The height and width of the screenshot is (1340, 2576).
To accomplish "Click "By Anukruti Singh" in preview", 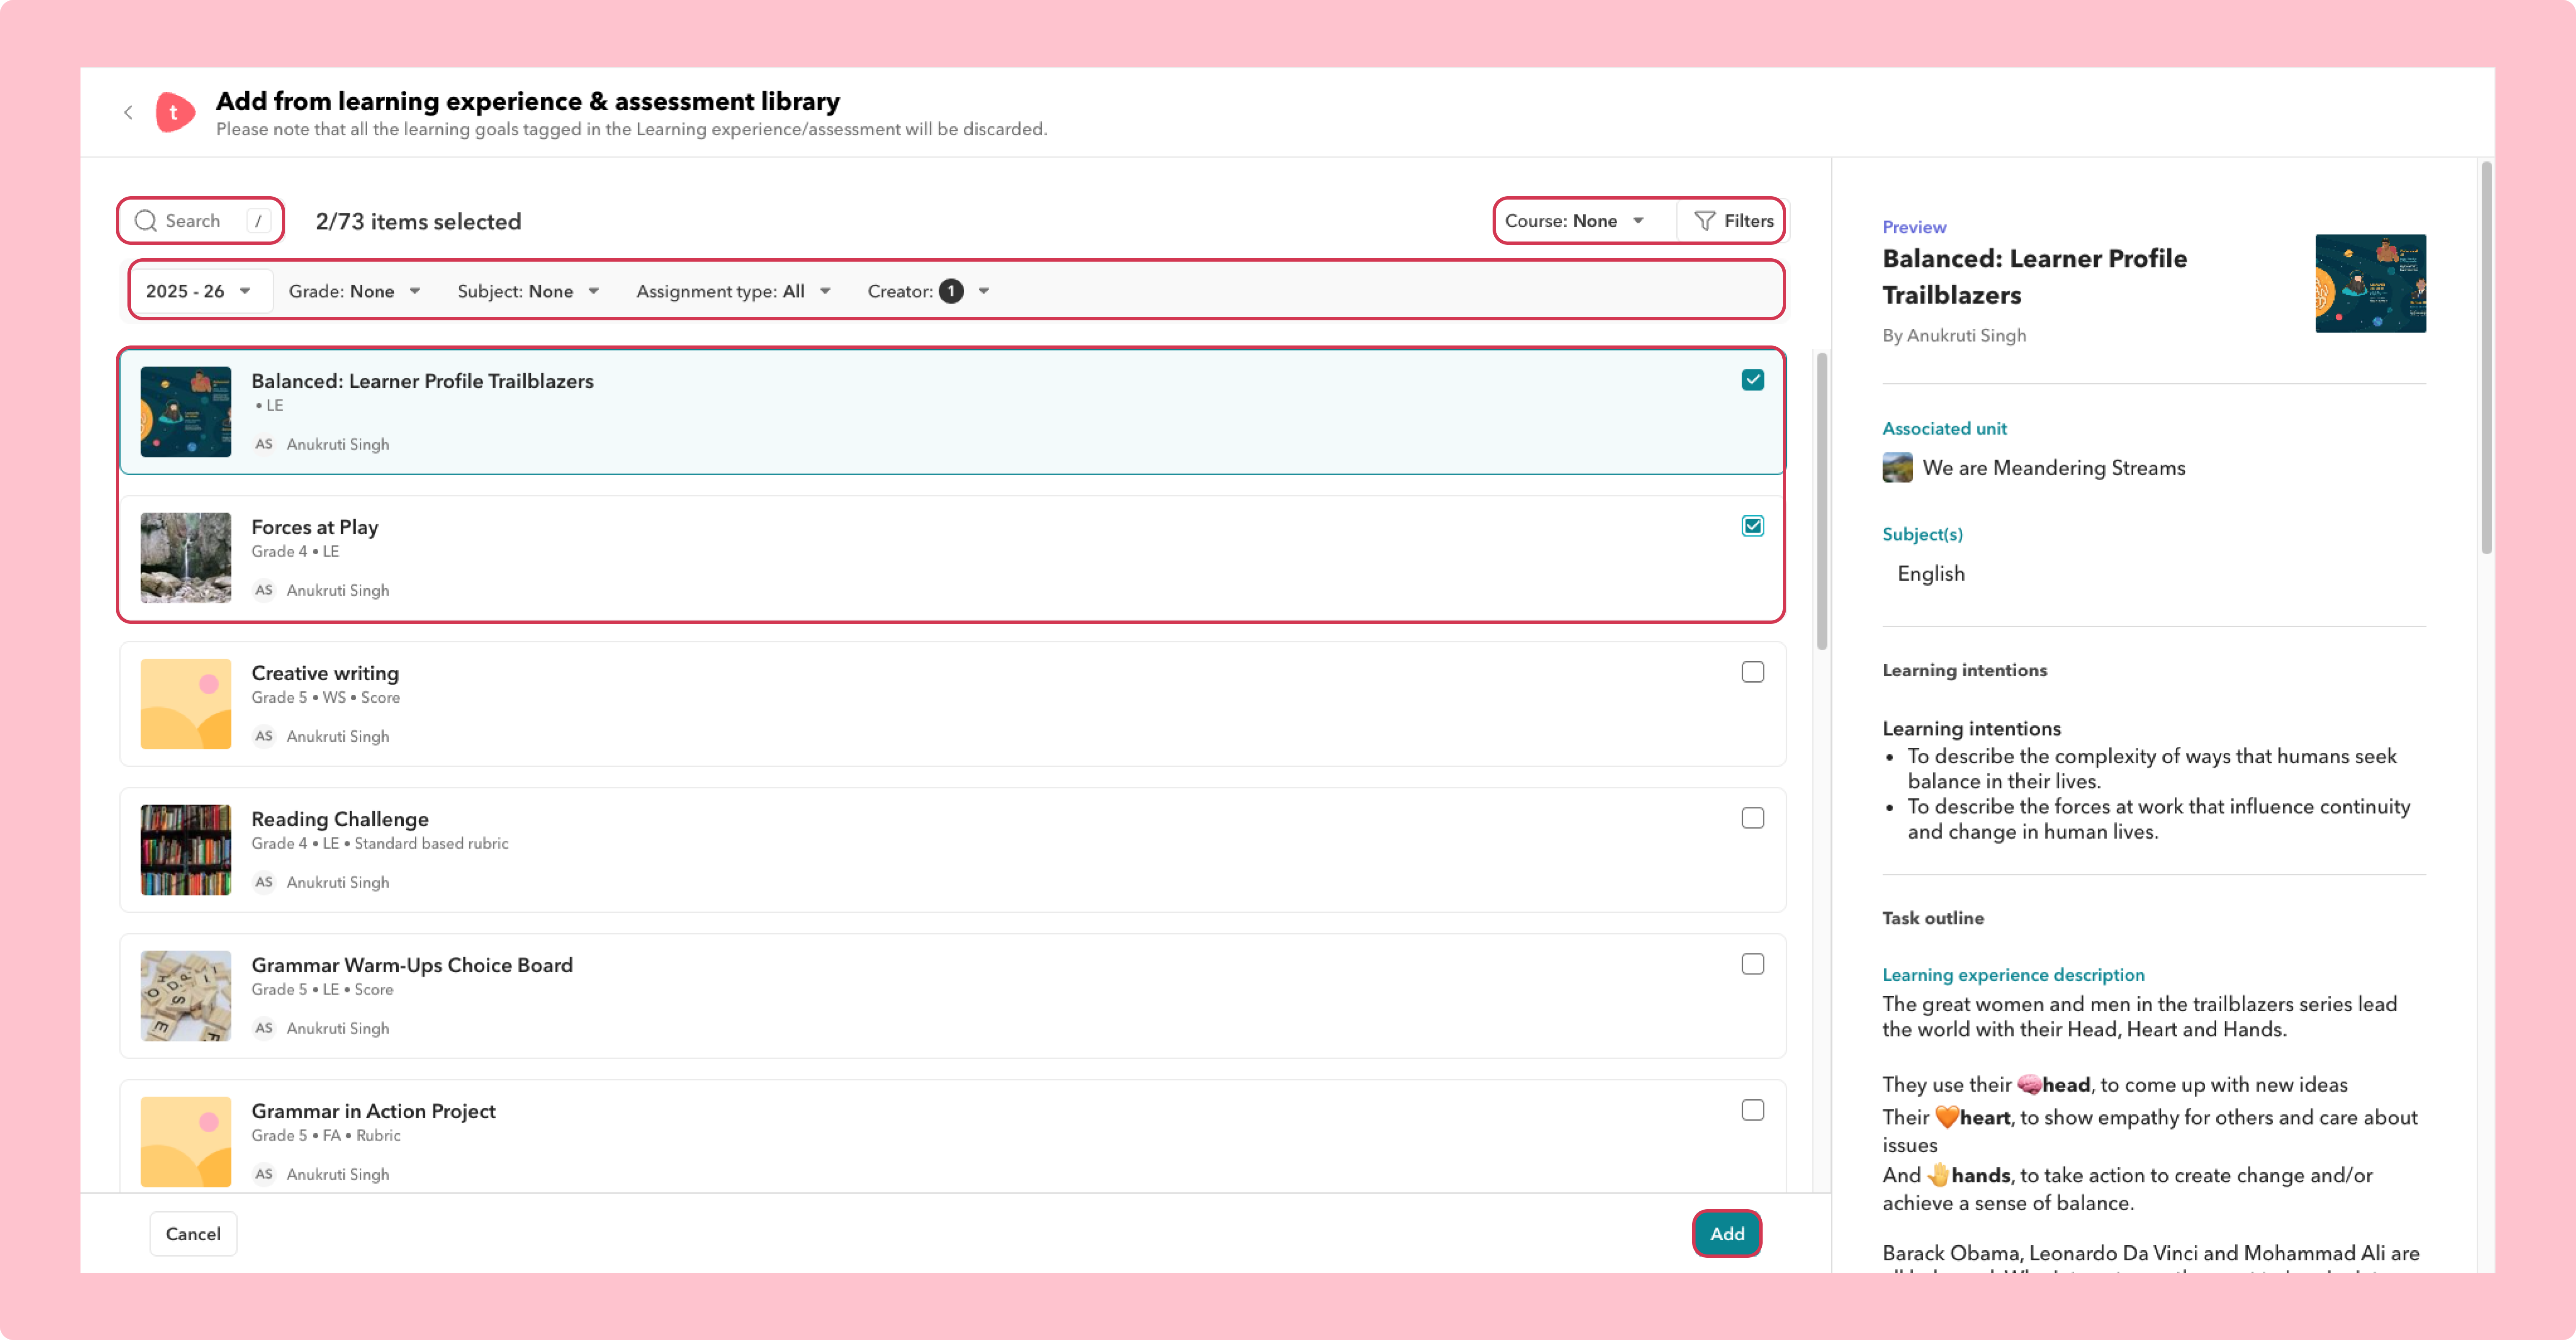I will [x=1954, y=336].
